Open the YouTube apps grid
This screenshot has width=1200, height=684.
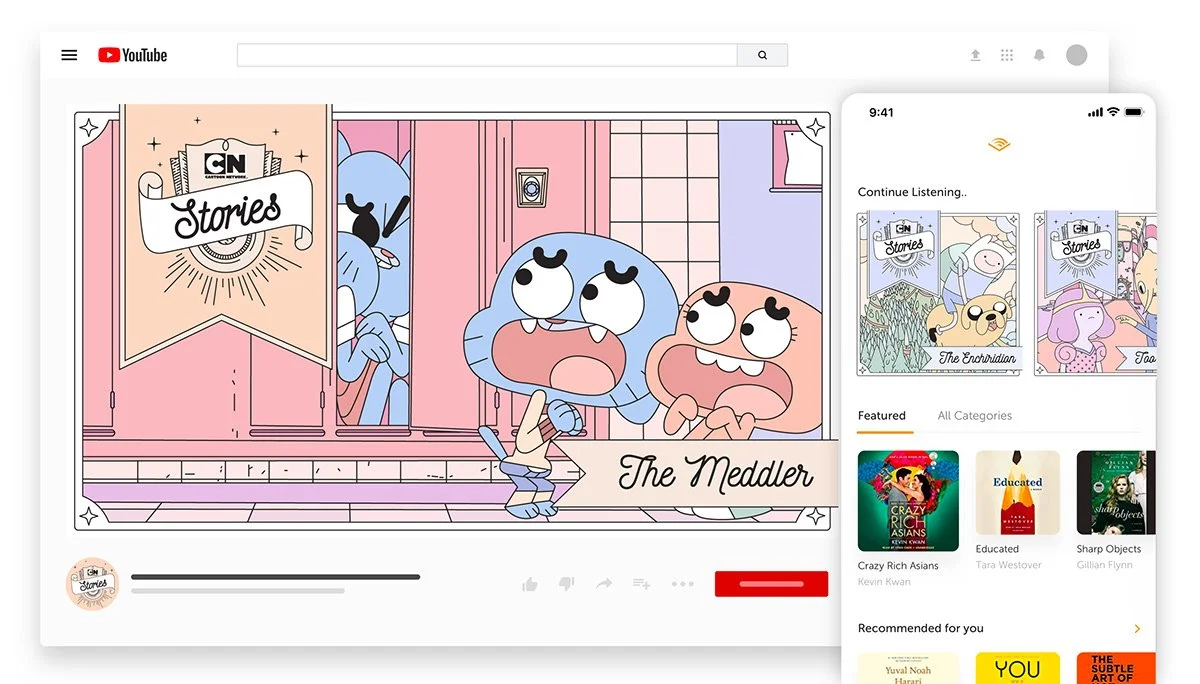[1007, 55]
